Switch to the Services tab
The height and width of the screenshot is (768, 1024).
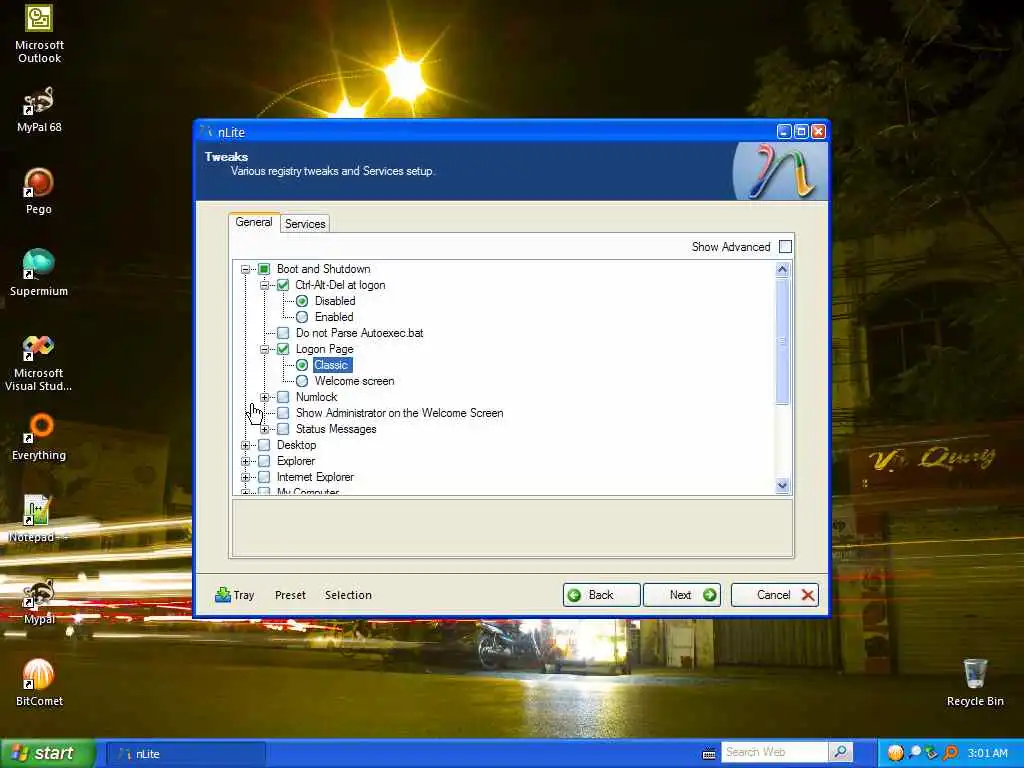(x=305, y=223)
